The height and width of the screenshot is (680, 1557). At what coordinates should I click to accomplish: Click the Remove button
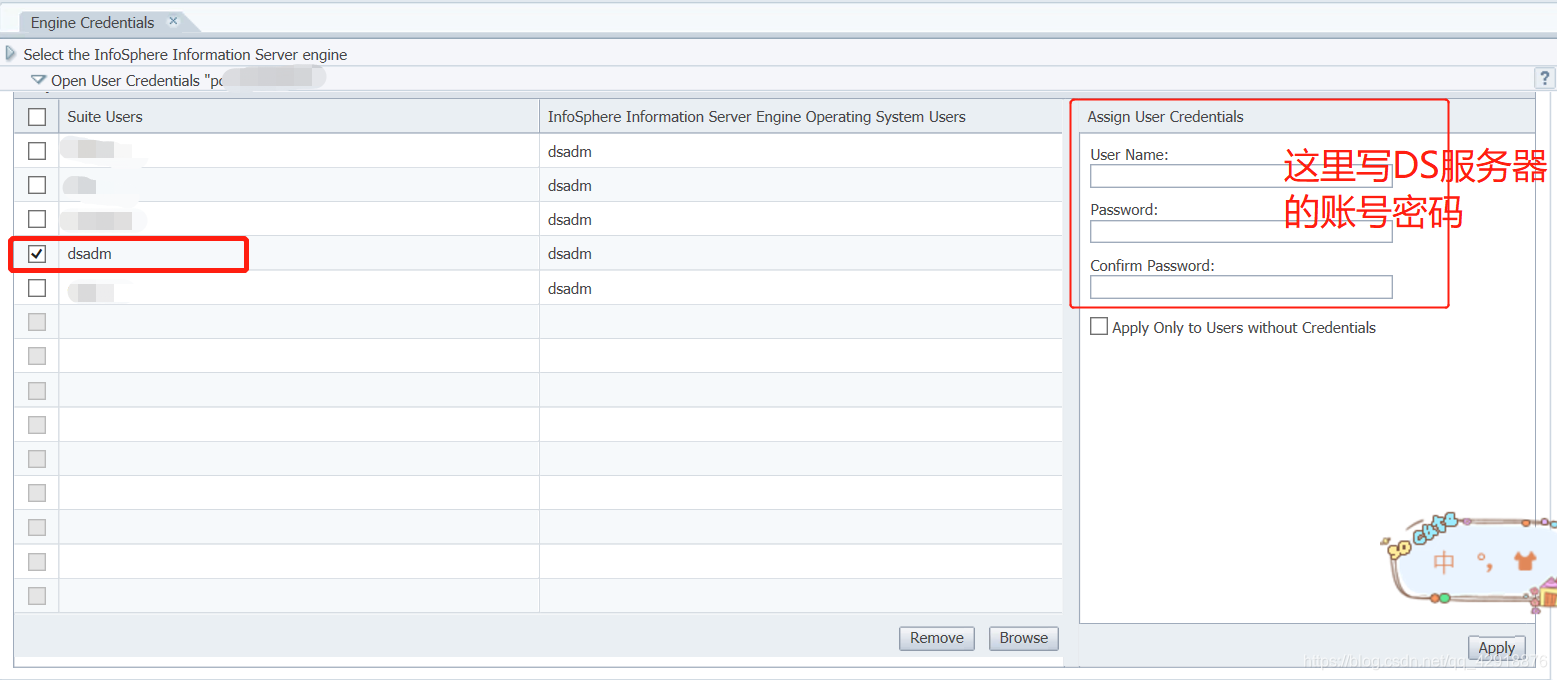937,638
